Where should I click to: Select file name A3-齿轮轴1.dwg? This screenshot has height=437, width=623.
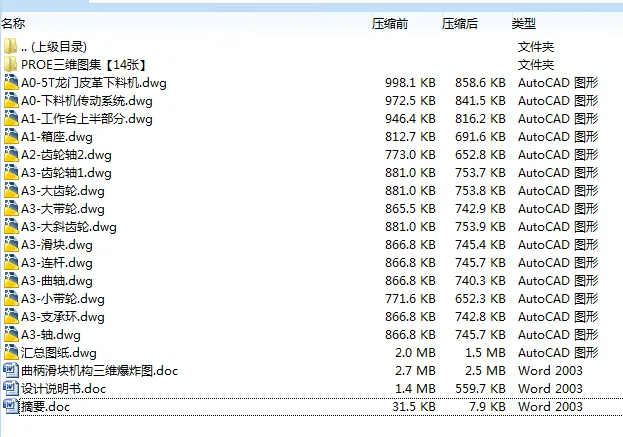66,173
